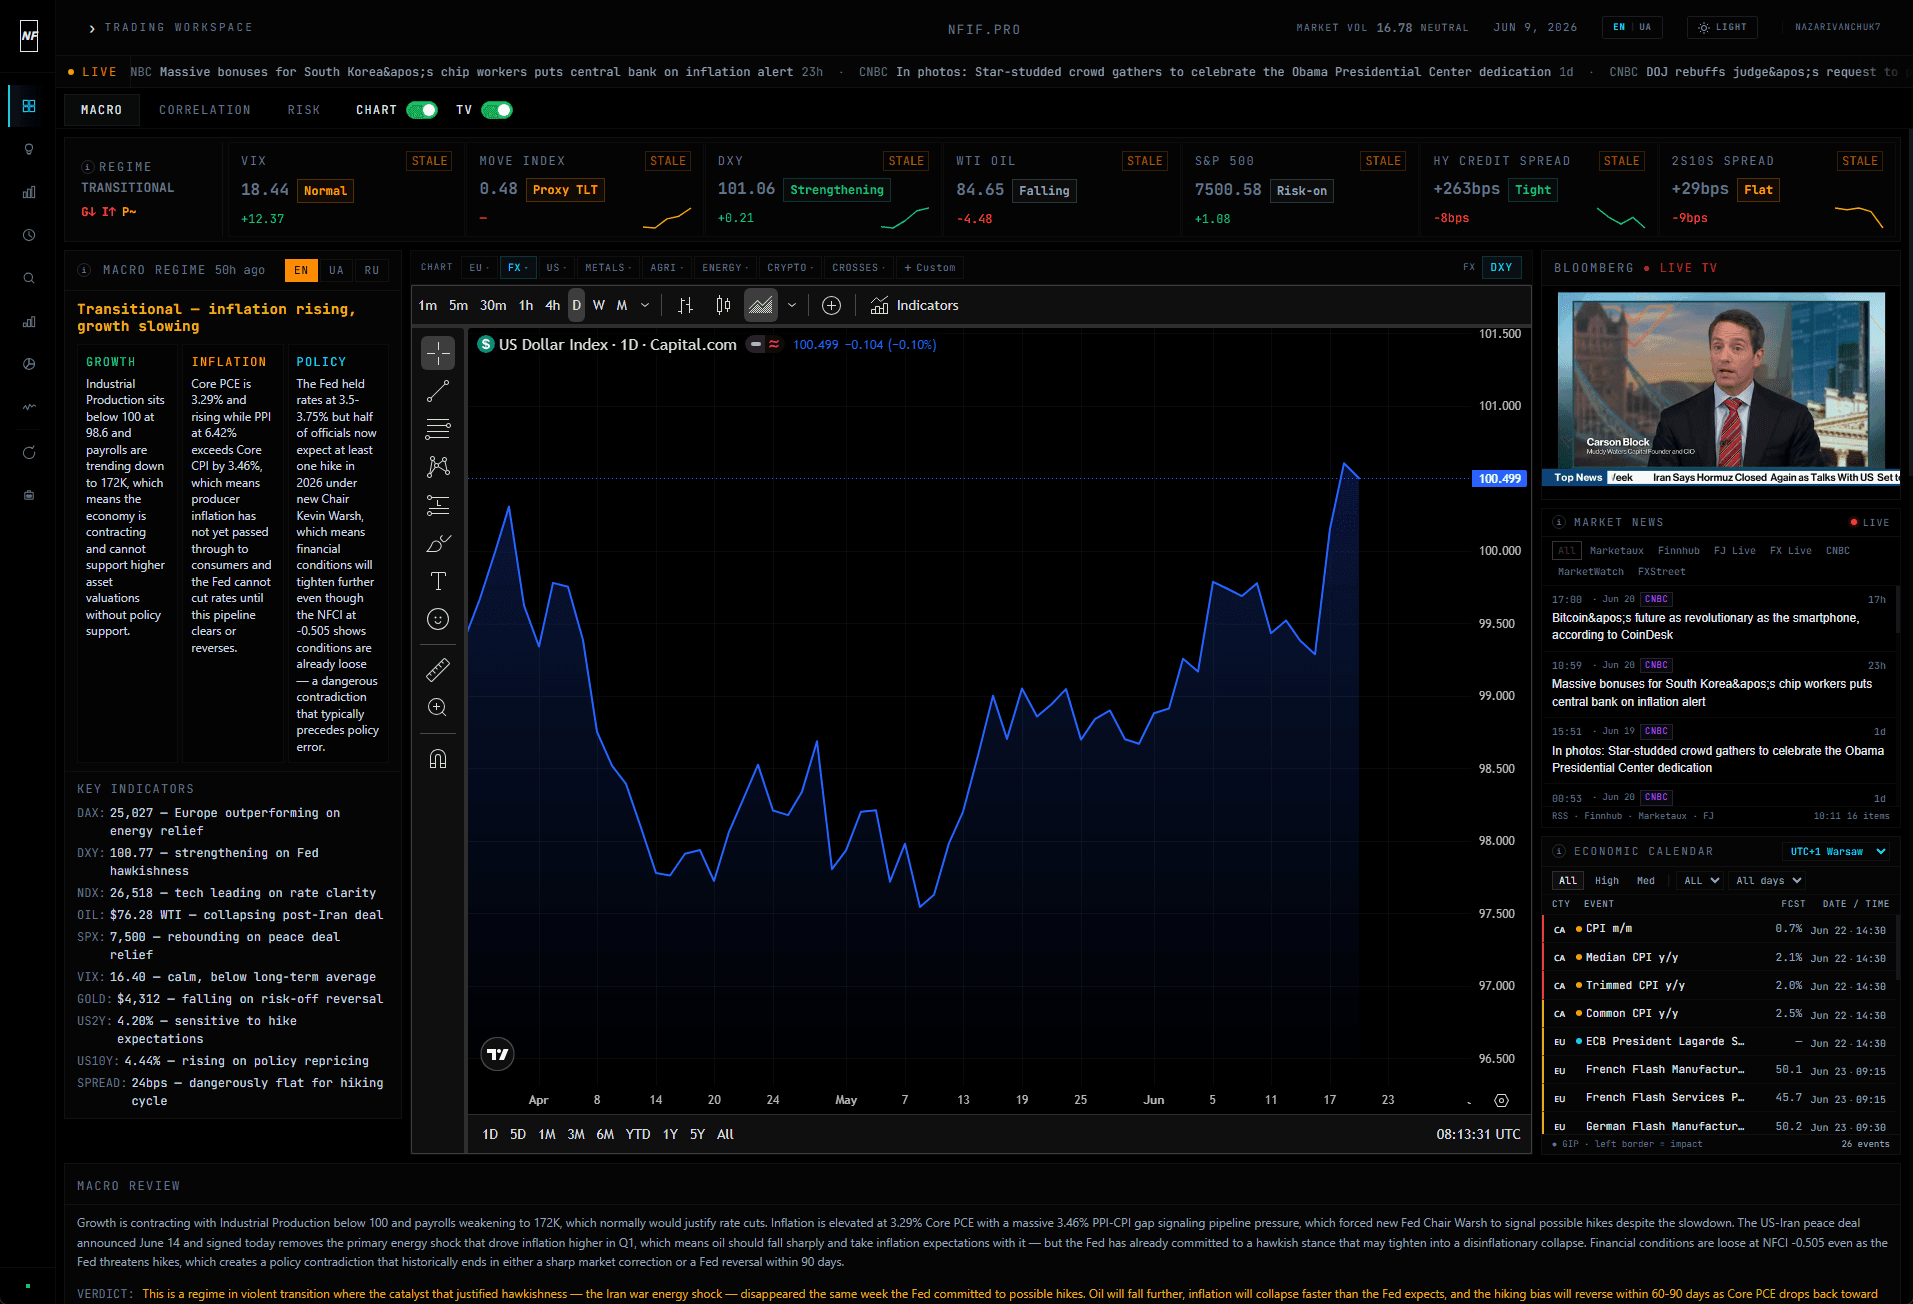Open the METALS chart group dropdown
Image resolution: width=1913 pixels, height=1304 pixels.
pos(607,268)
